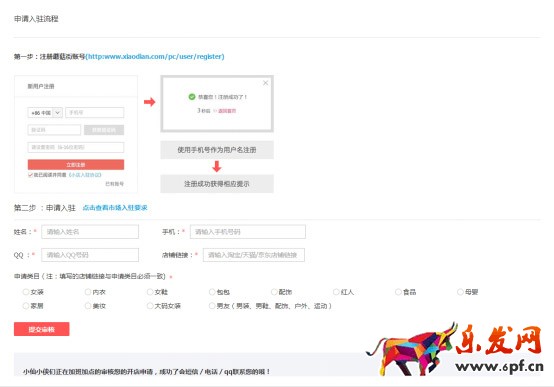This screenshot has height=387, width=554.
Task: Choose the 大码女装 category radio
Action: click(x=150, y=306)
